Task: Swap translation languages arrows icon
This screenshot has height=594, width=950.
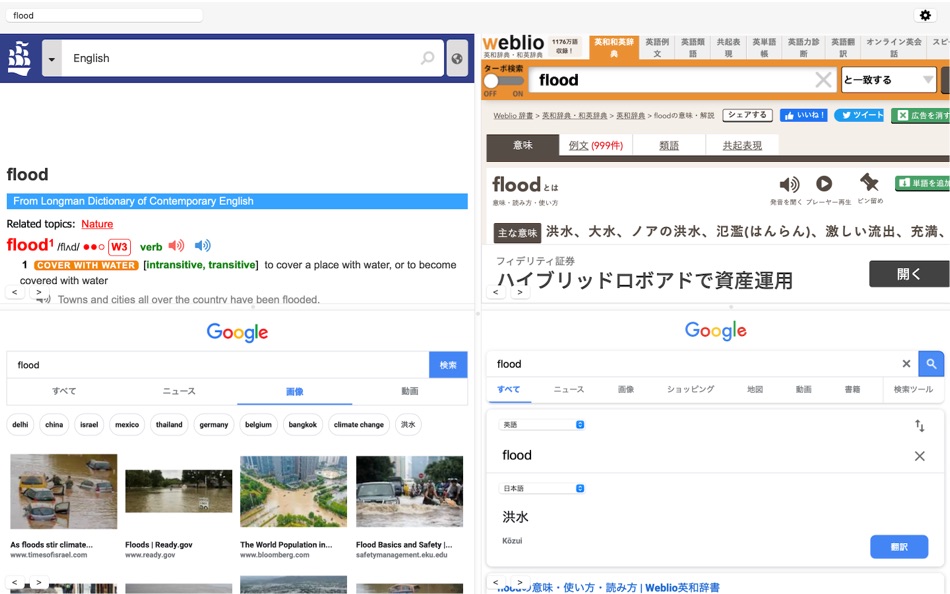Action: tap(919, 425)
